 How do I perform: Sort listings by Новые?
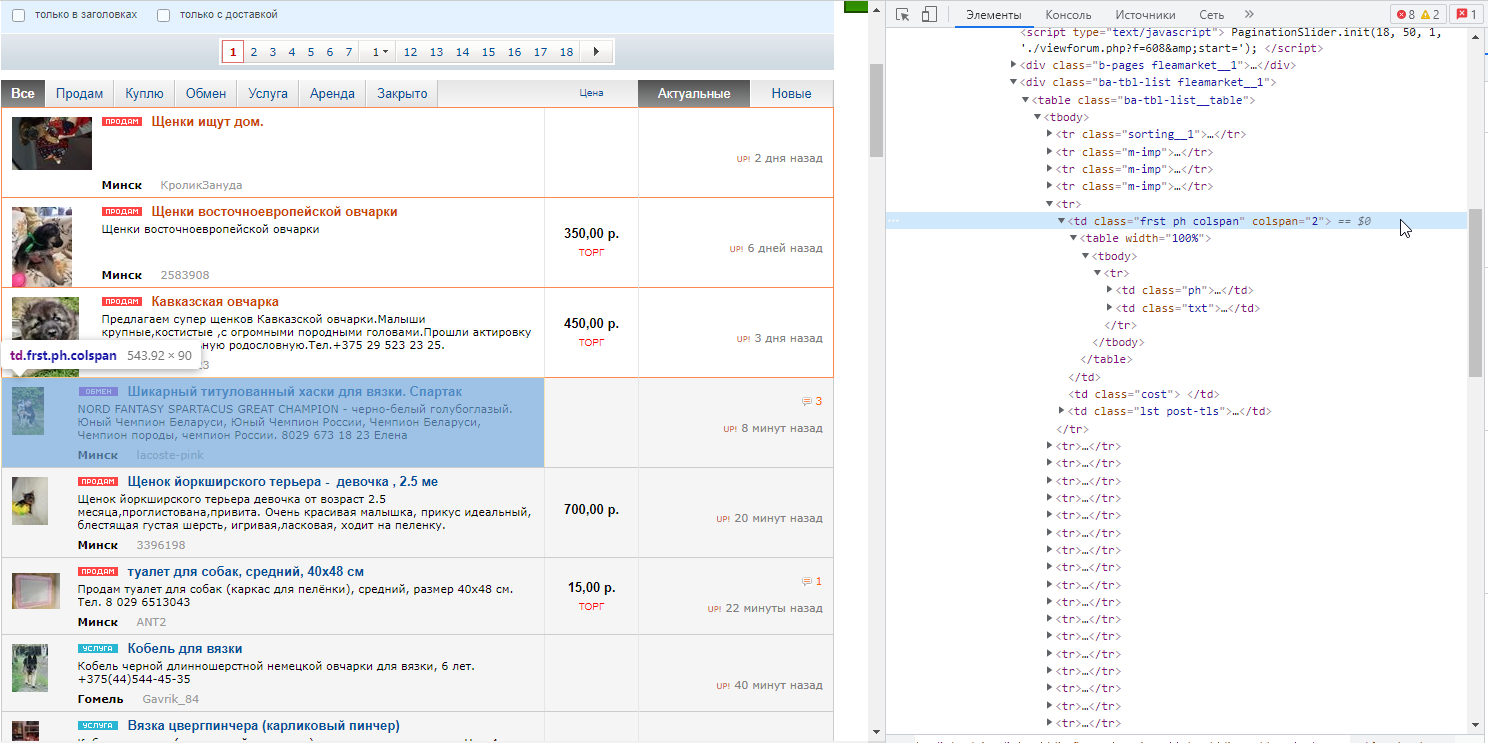pyautogui.click(x=792, y=93)
